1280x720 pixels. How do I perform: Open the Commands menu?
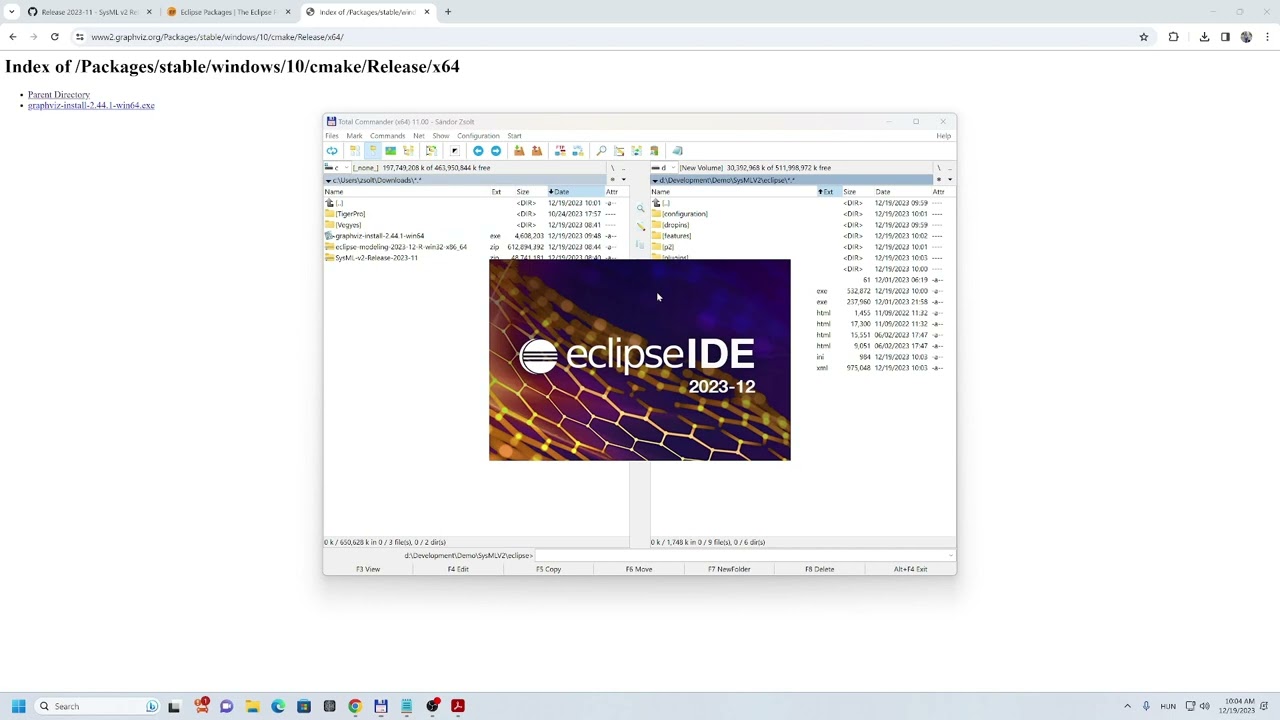coord(388,136)
